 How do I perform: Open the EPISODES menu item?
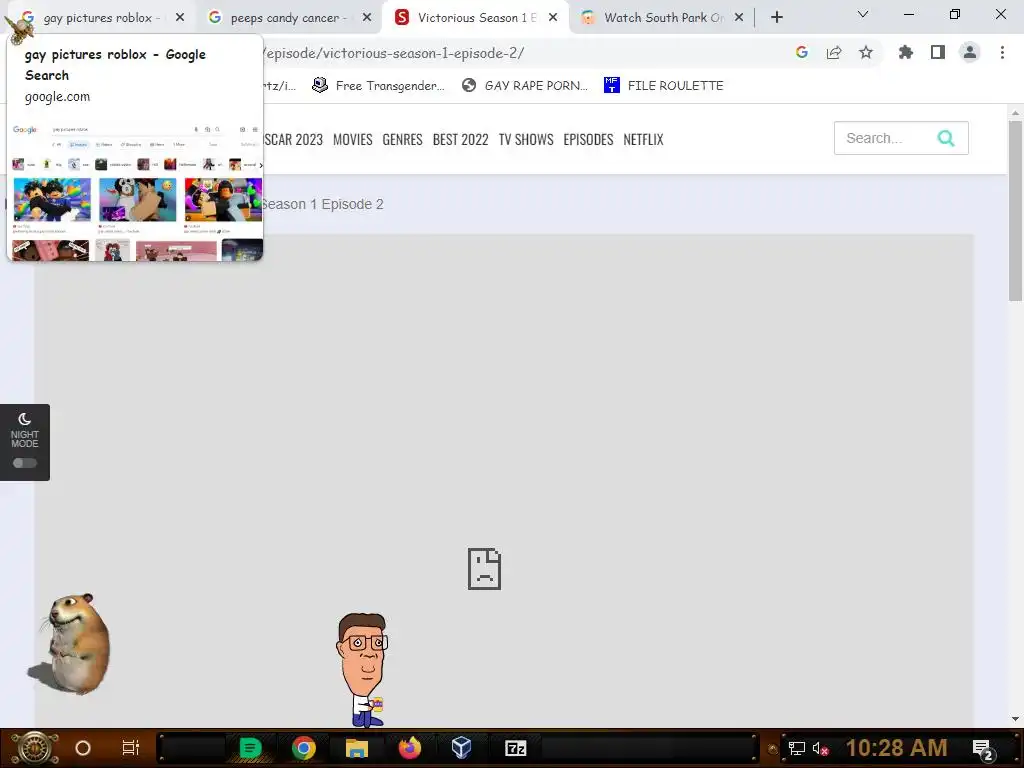pos(588,139)
